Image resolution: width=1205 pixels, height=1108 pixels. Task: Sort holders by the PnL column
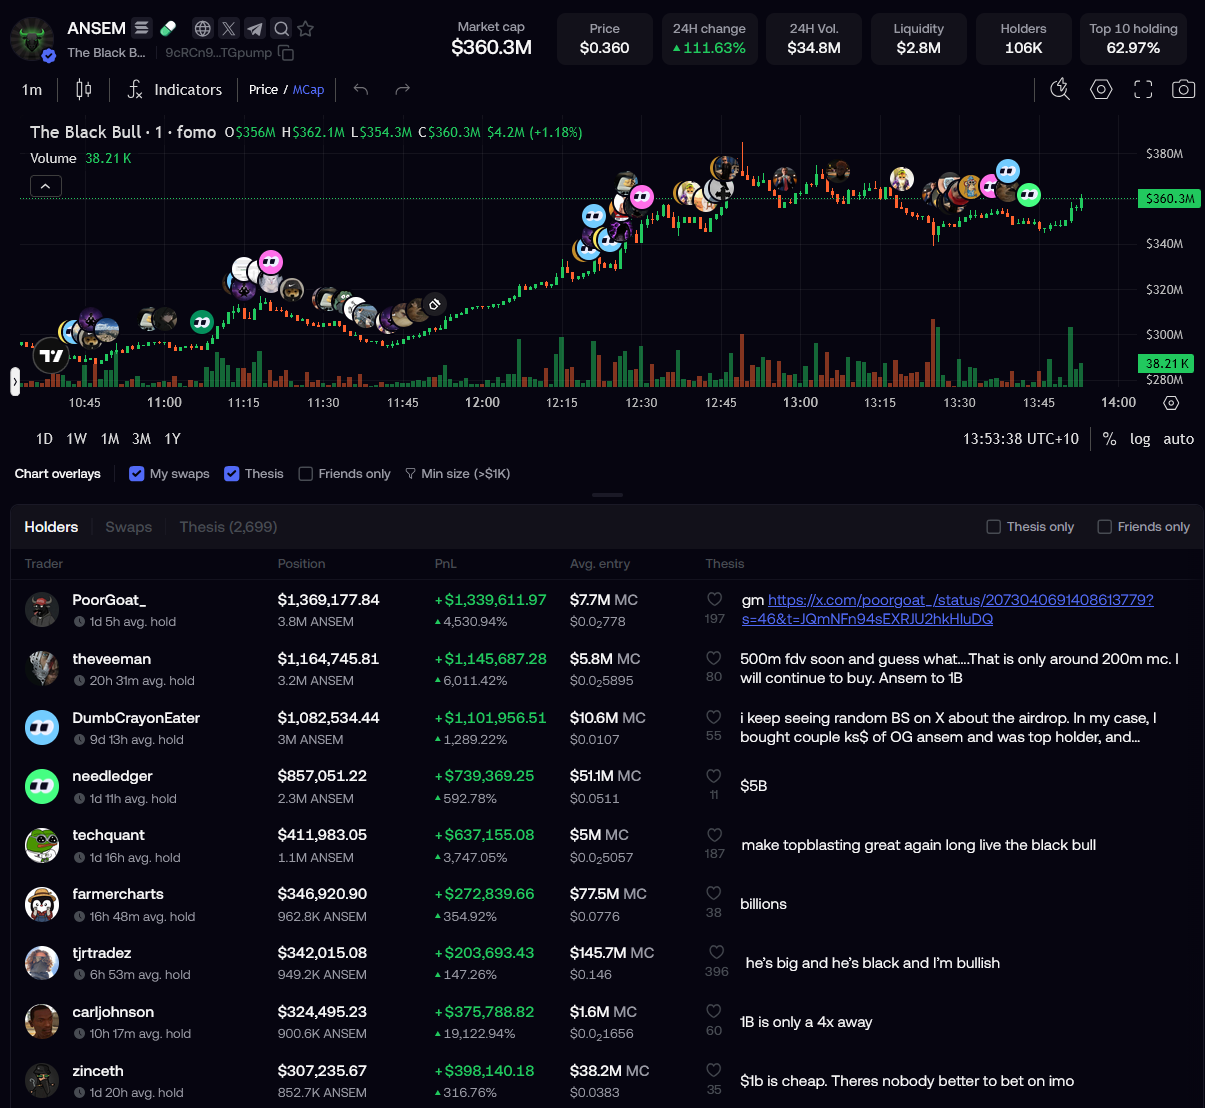445,564
